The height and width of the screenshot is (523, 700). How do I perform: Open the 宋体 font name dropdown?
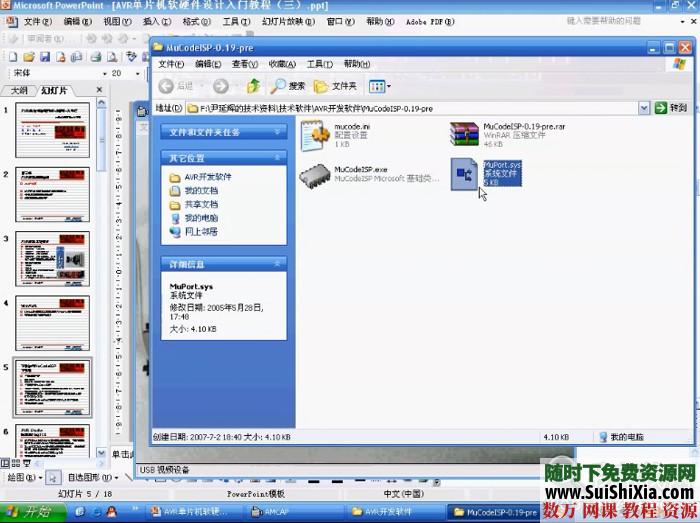point(105,74)
